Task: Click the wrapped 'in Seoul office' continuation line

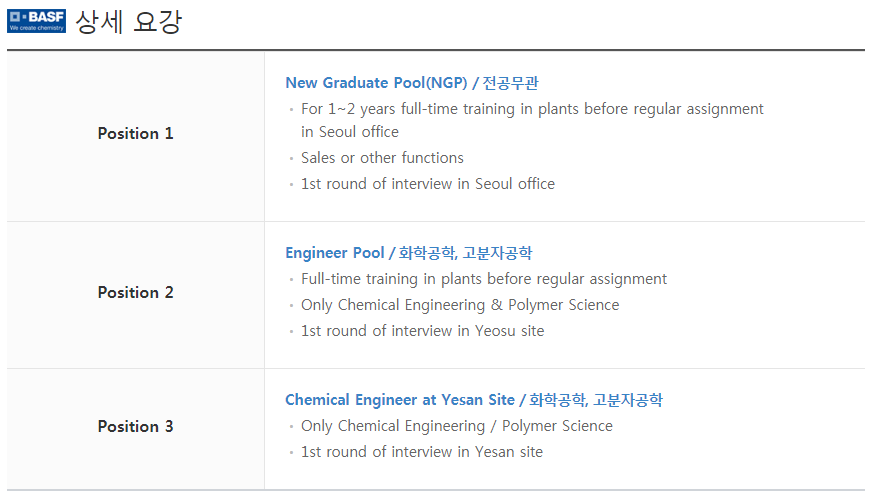Action: 349,132
